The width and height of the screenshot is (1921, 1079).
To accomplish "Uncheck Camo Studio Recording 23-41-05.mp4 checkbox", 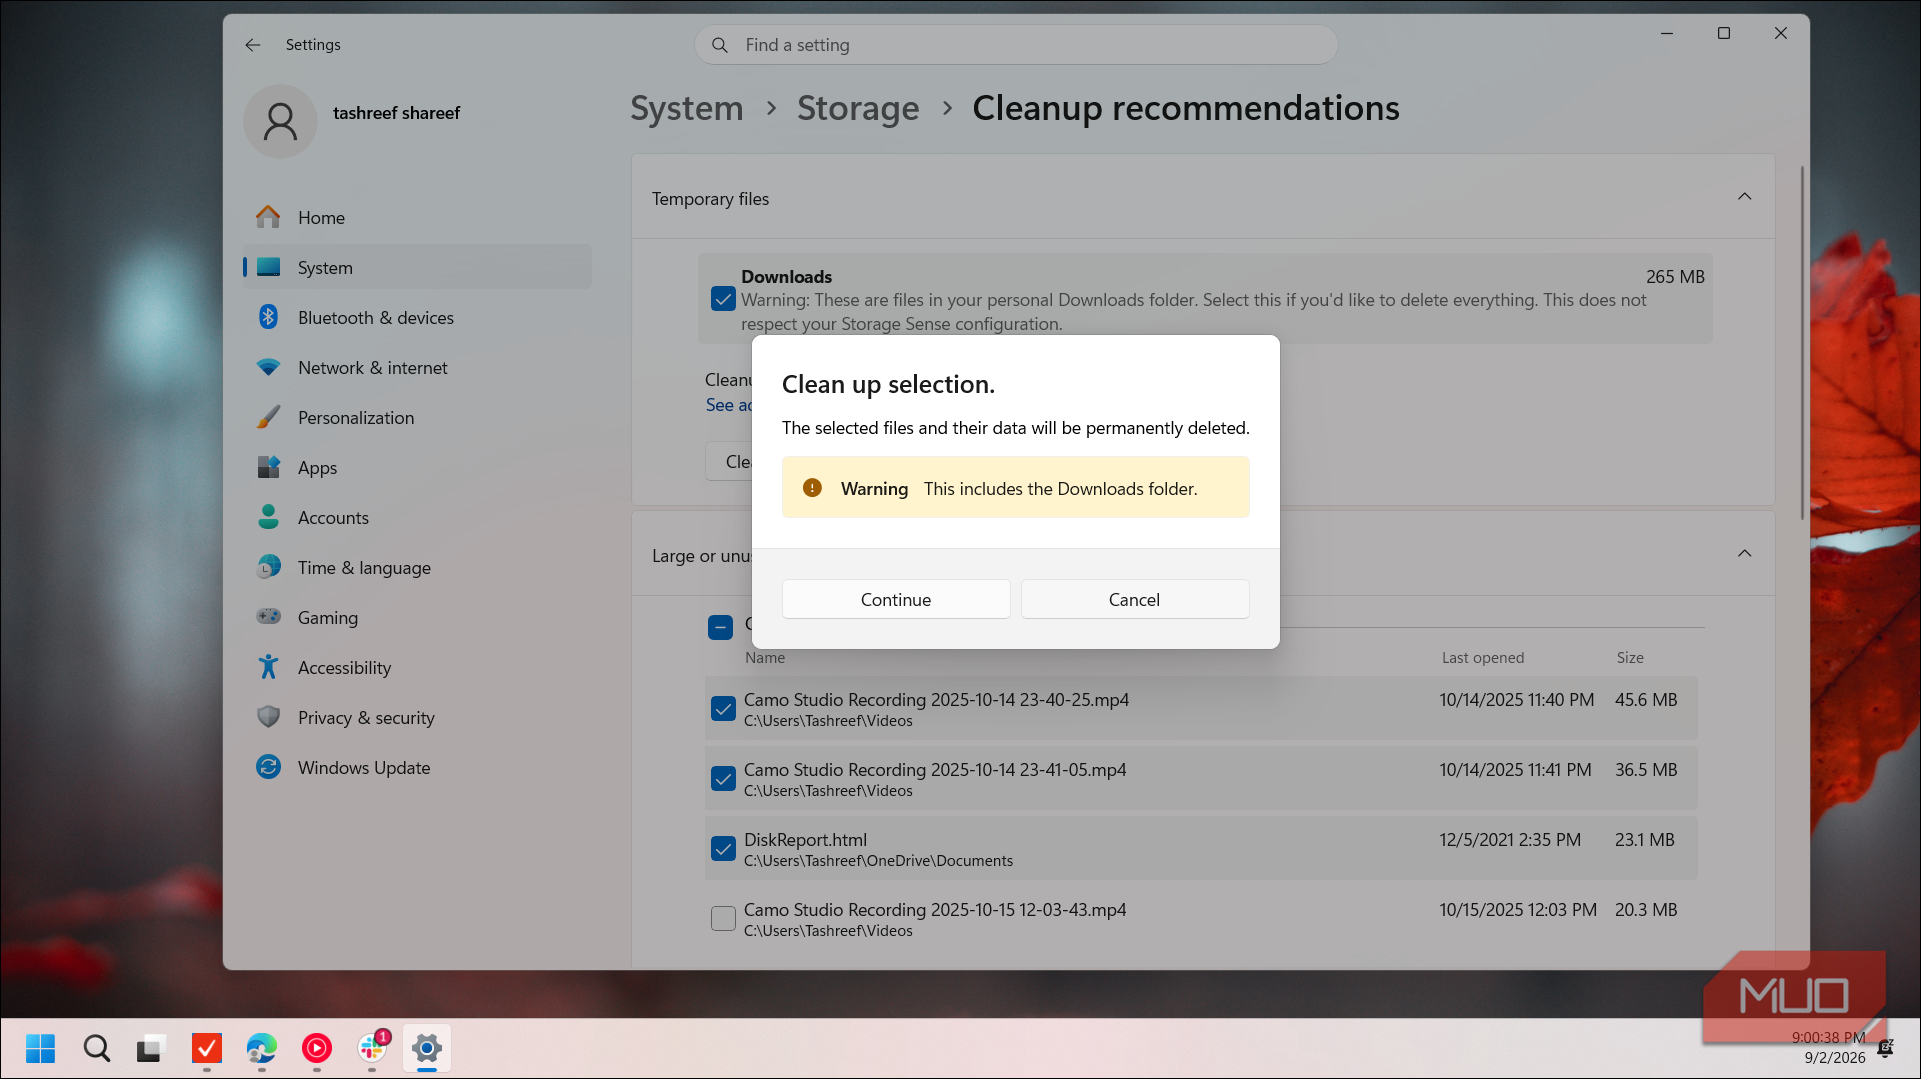I will pyautogui.click(x=723, y=778).
